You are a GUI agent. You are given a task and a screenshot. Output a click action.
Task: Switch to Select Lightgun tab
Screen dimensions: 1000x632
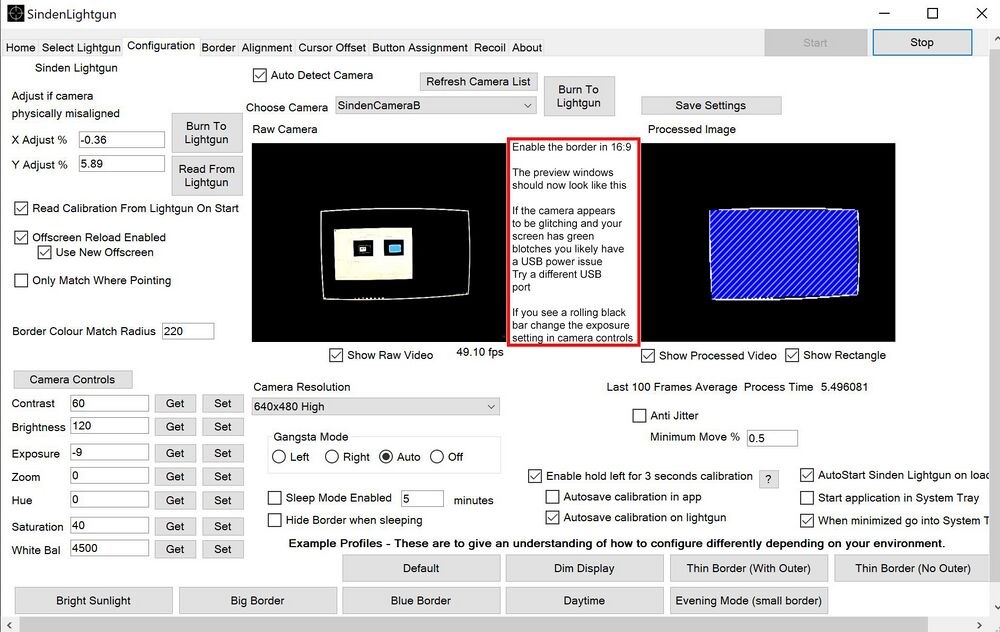(81, 48)
